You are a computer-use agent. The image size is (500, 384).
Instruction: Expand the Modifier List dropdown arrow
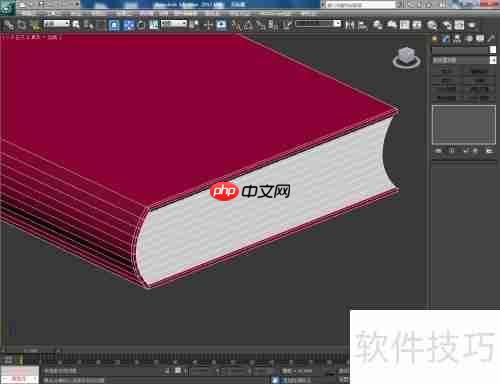493,60
